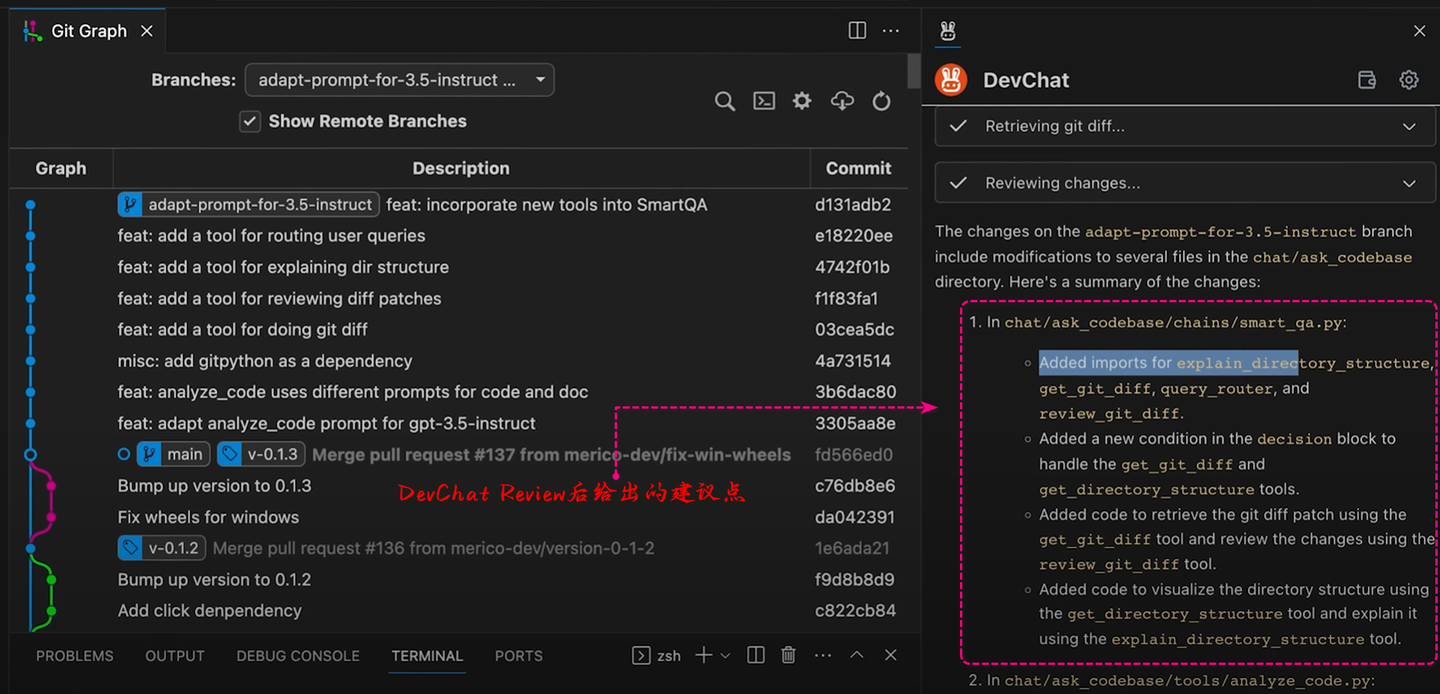The width and height of the screenshot is (1440, 694).
Task: Open Git Graph repository settings gear
Action: point(801,101)
